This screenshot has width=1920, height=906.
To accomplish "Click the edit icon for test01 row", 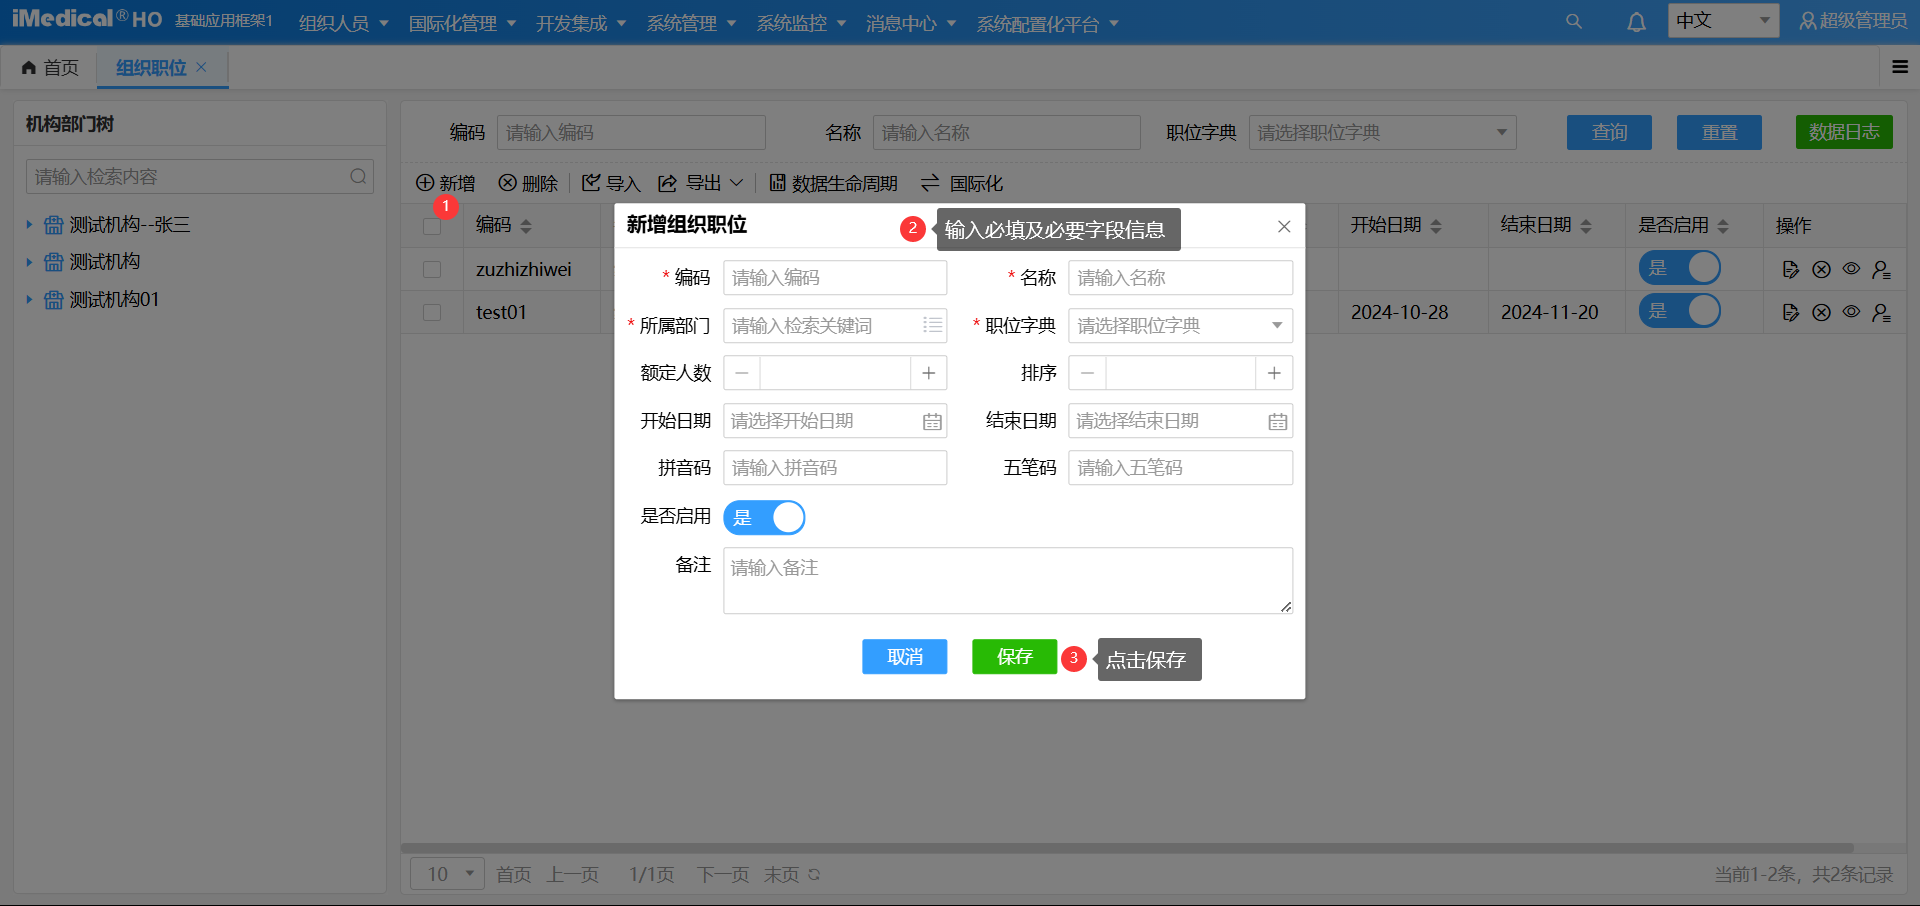I will coord(1790,313).
